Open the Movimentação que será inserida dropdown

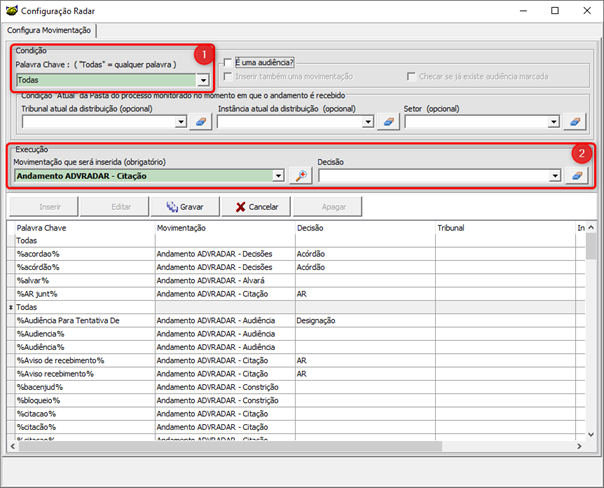(x=278, y=176)
